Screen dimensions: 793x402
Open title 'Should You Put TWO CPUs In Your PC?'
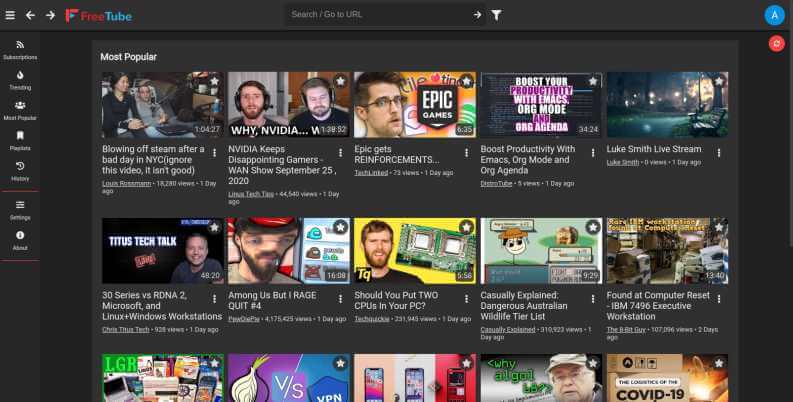point(396,300)
